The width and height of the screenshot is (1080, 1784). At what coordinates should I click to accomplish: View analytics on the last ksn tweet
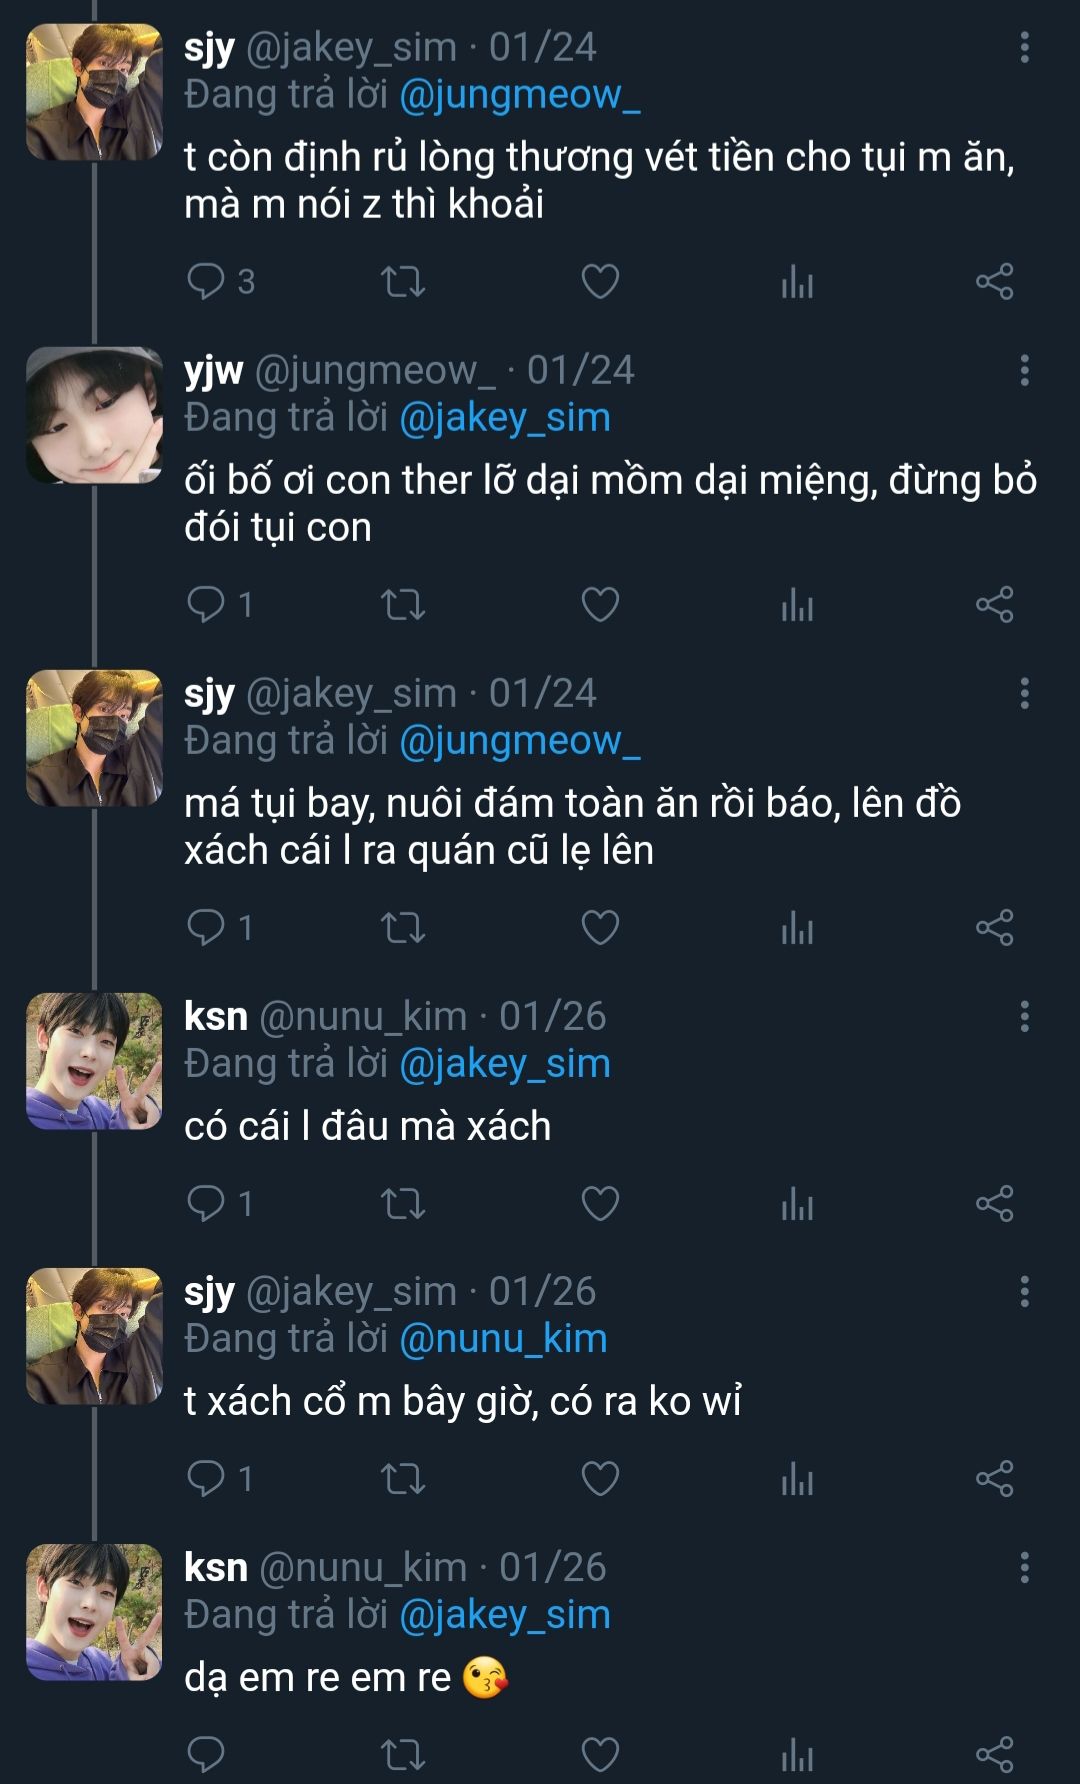coord(797,1754)
